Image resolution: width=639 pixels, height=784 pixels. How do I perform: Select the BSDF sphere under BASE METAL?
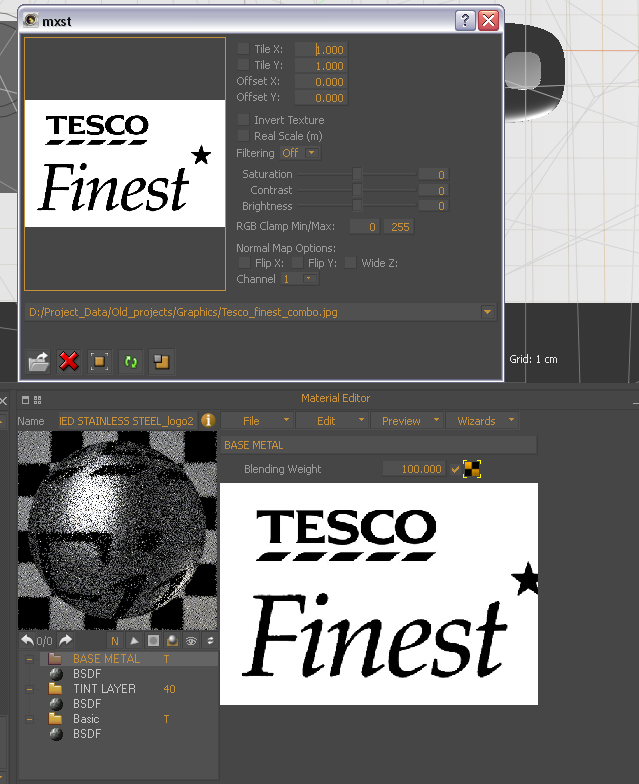click(x=56, y=674)
